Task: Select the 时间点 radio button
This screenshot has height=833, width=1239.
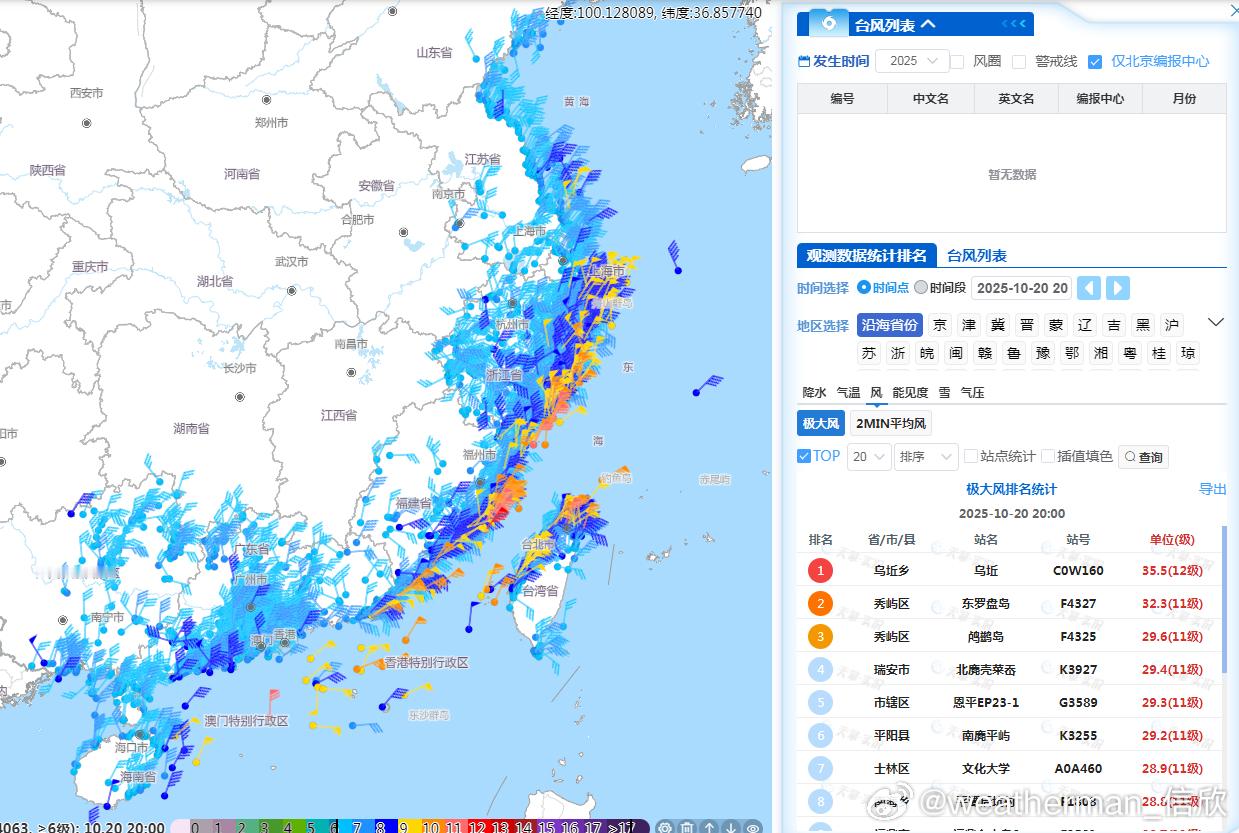Action: point(864,288)
